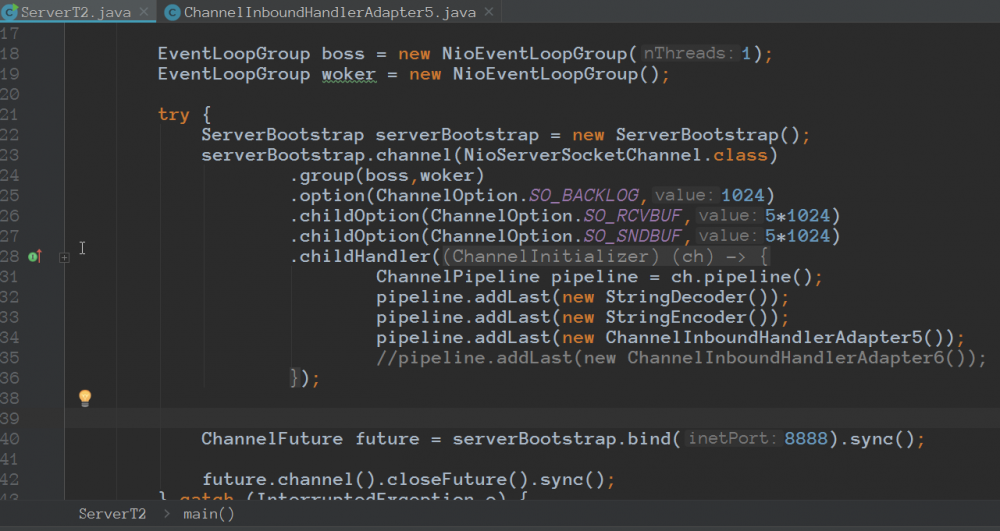Click the line number 40 in gutter
Viewport: 1000px width, 531px height.
(10, 439)
